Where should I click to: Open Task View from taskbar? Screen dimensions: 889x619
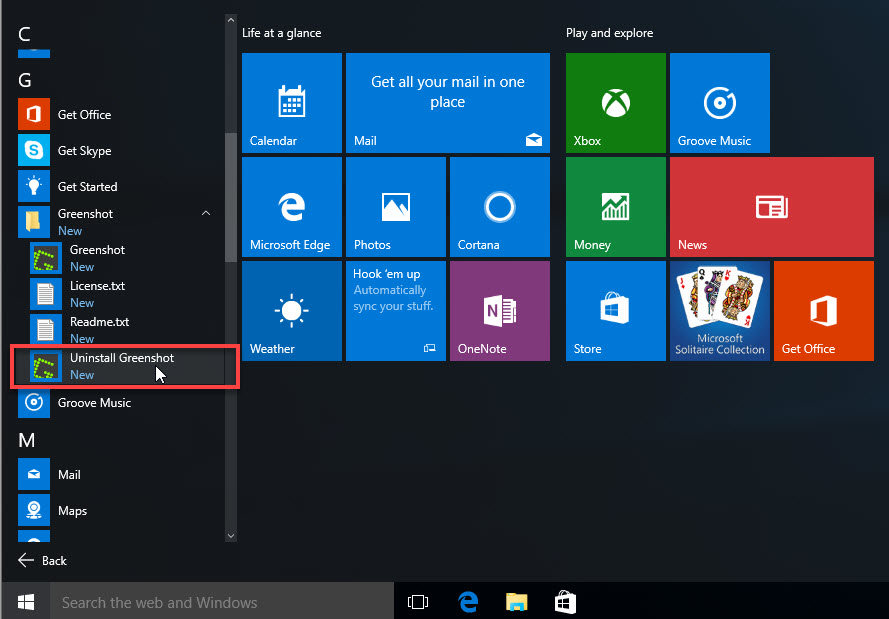(x=418, y=602)
